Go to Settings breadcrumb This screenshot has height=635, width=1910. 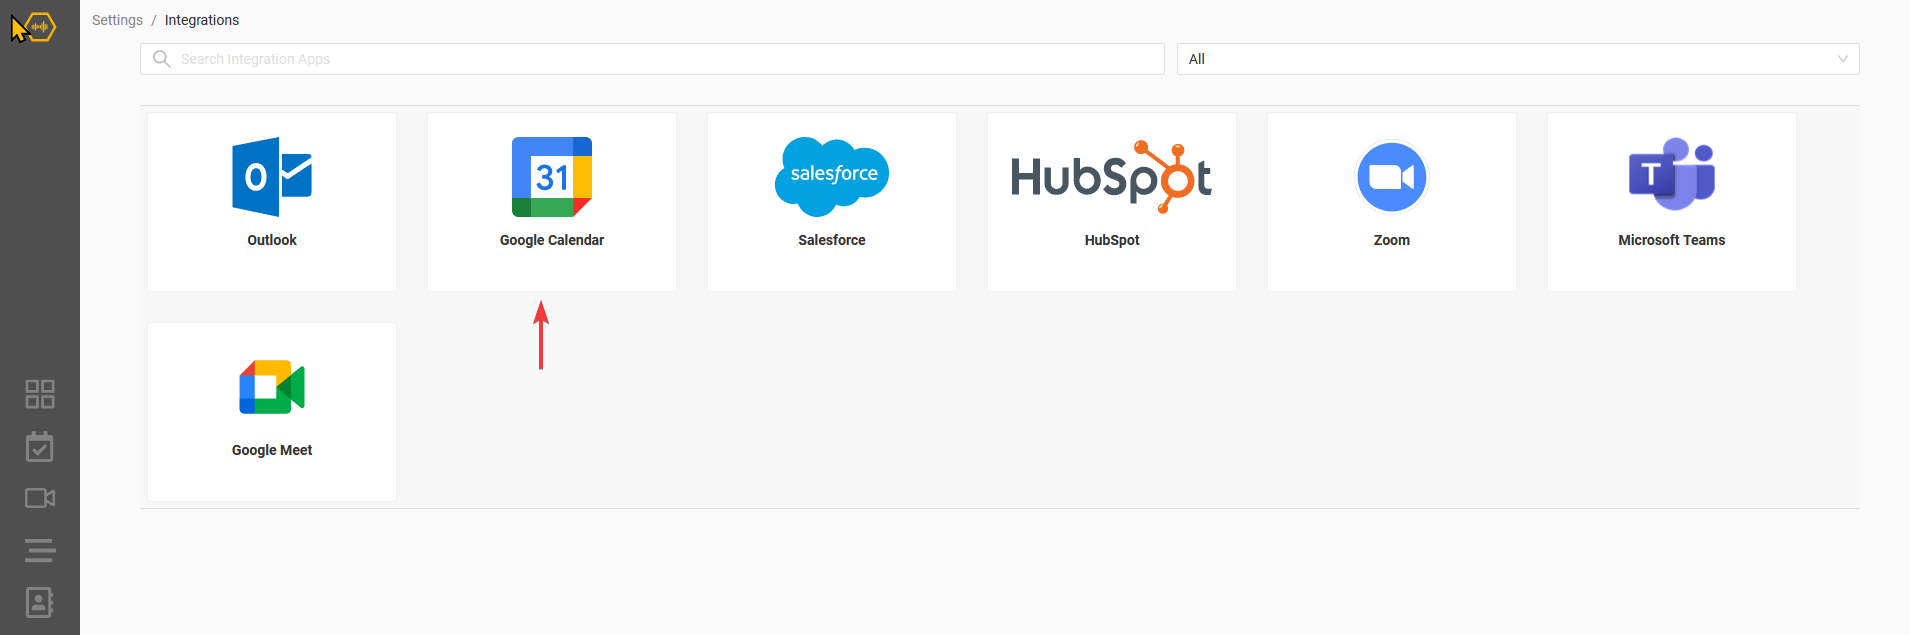tap(117, 20)
